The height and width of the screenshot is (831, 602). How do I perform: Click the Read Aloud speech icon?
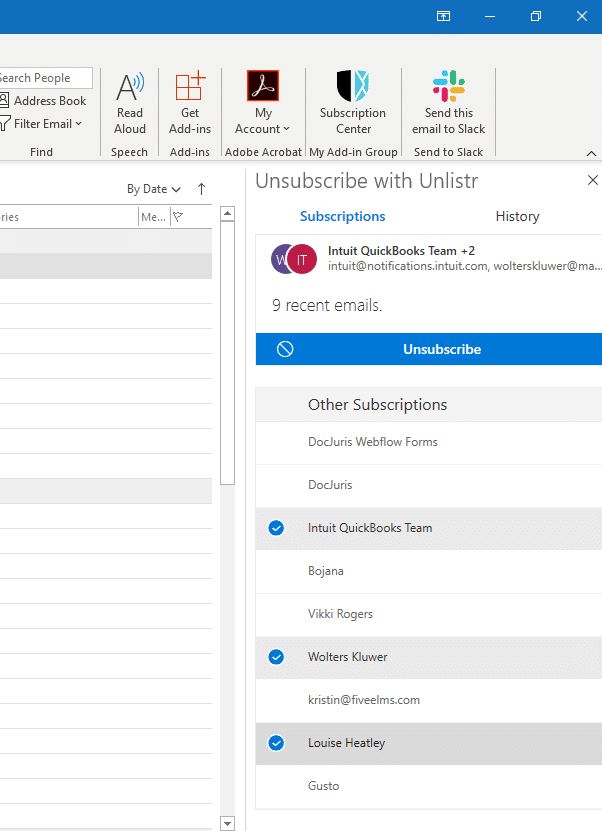(130, 104)
